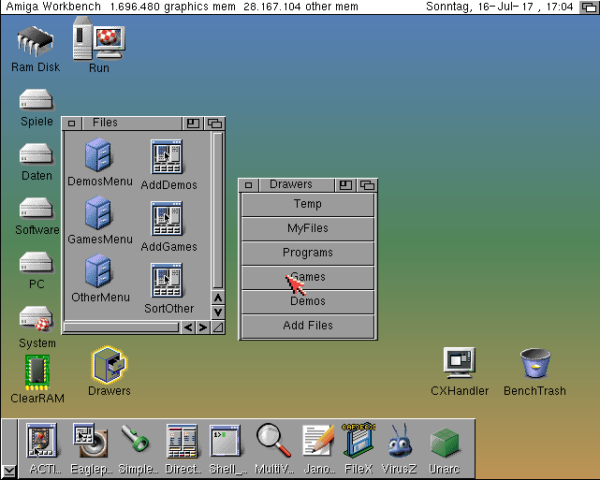Click the Files window vertical scrollbar
Screen dimensions: 600x480
coord(218,211)
